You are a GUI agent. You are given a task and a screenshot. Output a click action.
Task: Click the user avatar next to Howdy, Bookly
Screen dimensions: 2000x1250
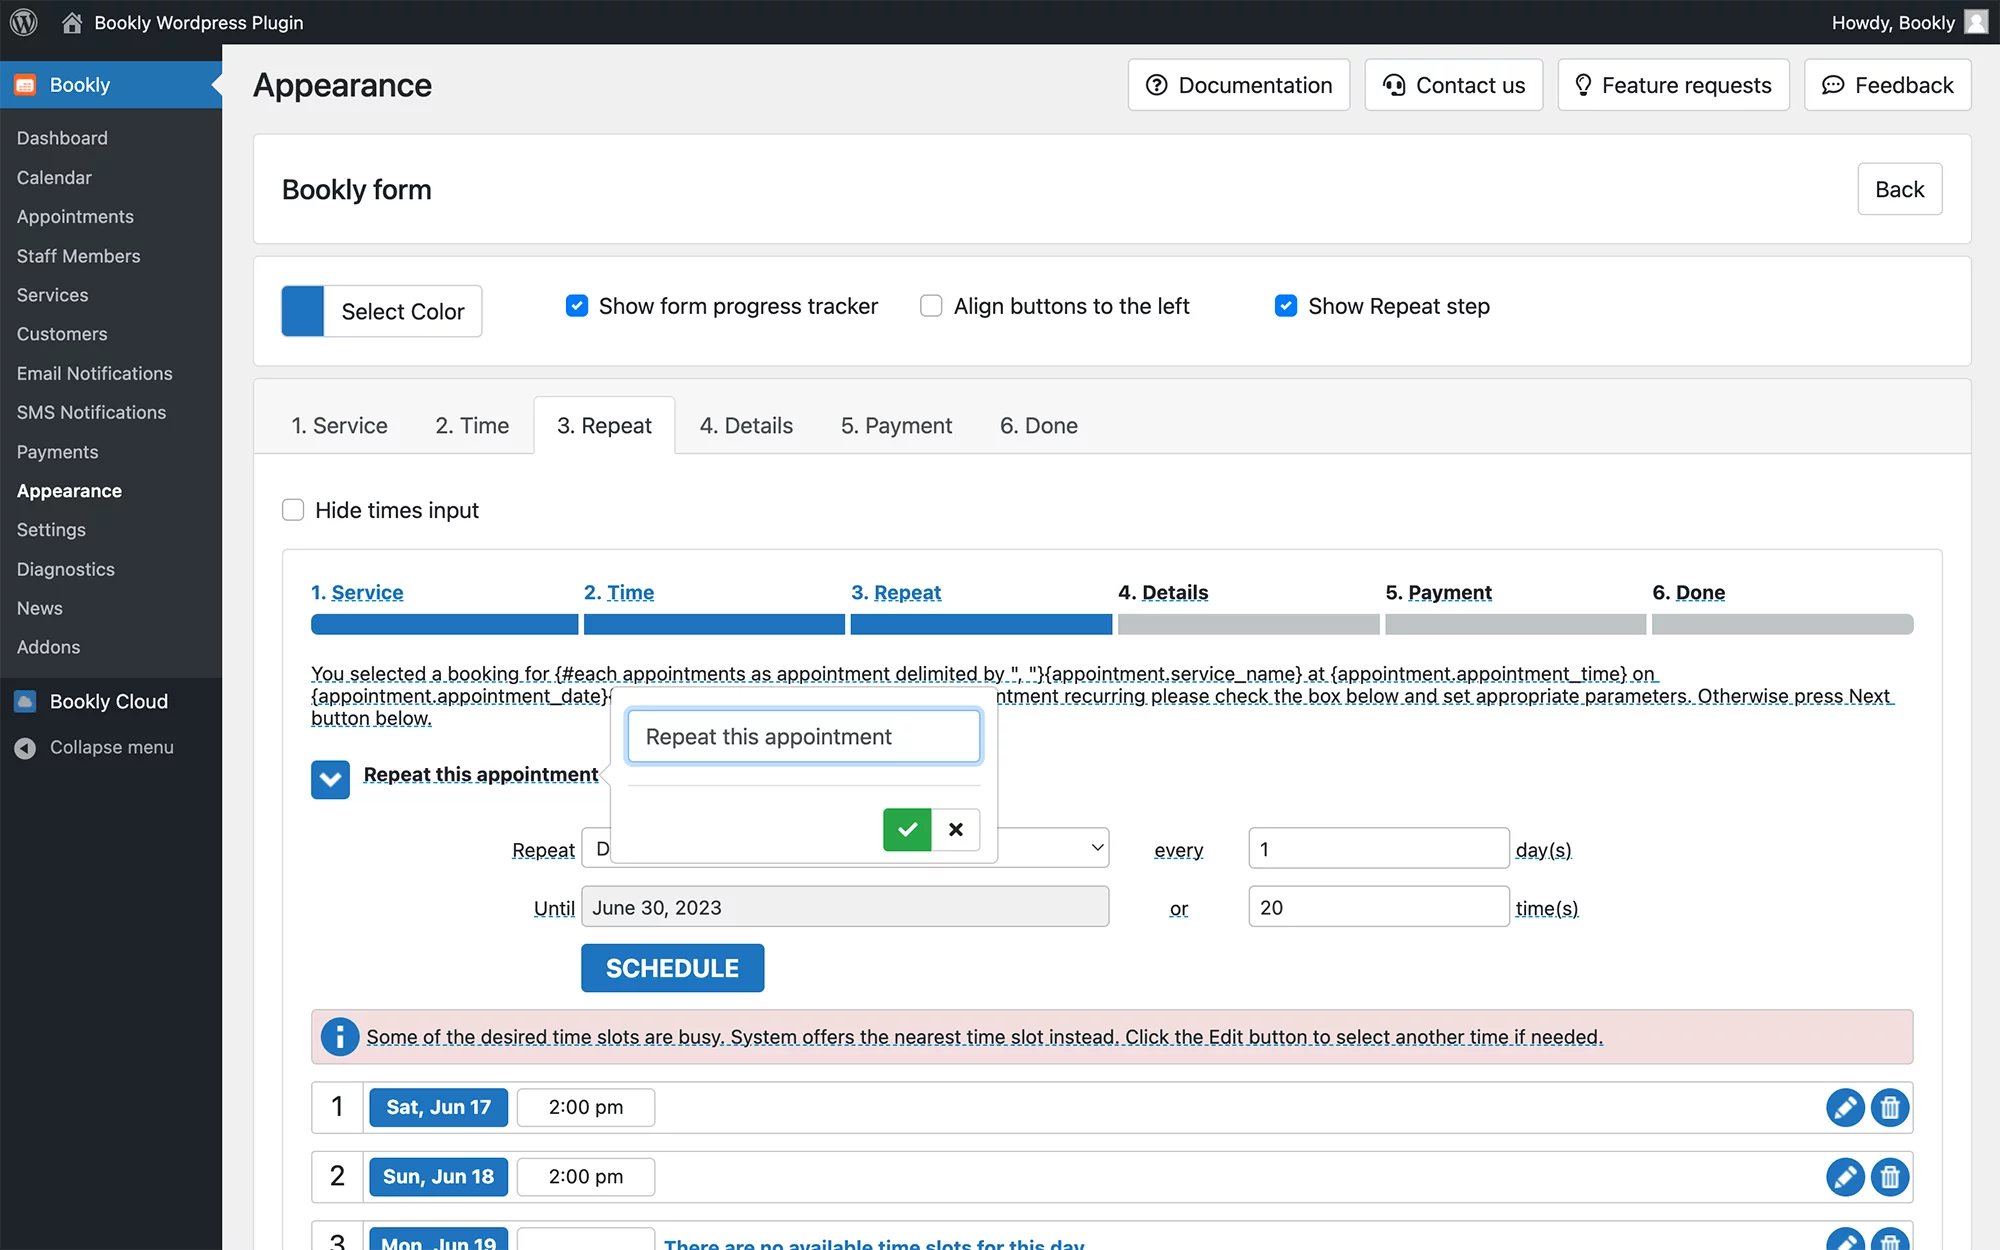pyautogui.click(x=1976, y=22)
